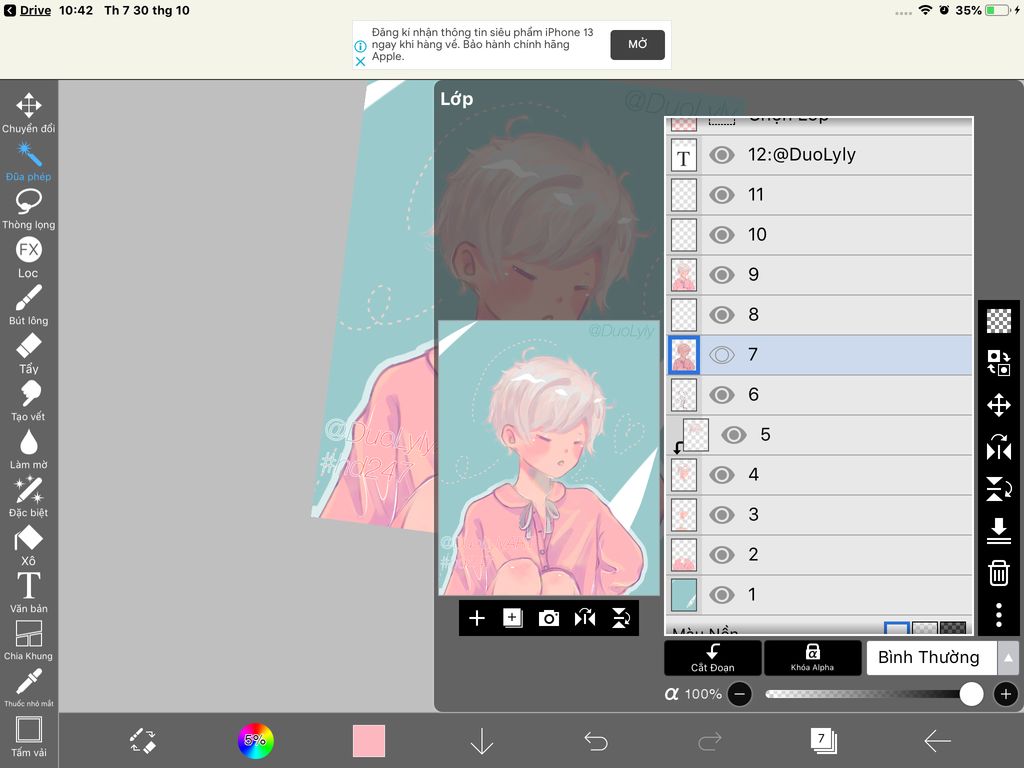Decrease opacity with minus button
This screenshot has width=1024, height=768.
click(739, 694)
